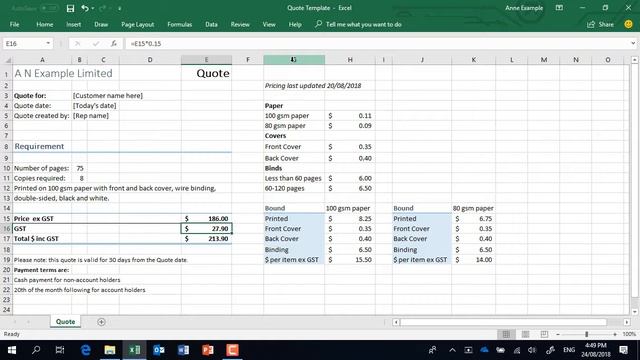Click the Cancel X icon in formula bar
The width and height of the screenshot is (640, 360).
coord(77,44)
